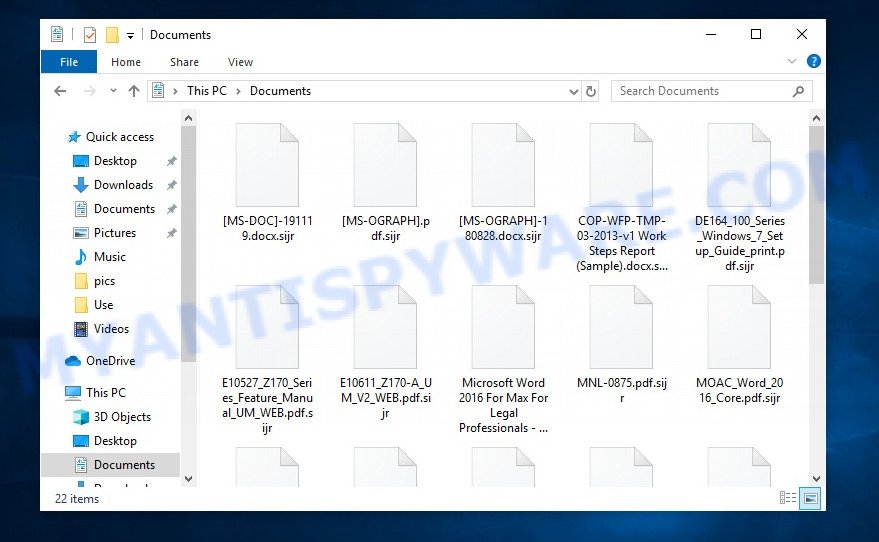Select file MOAC_Word_2016_Core.pdf.sijr

tap(739, 345)
